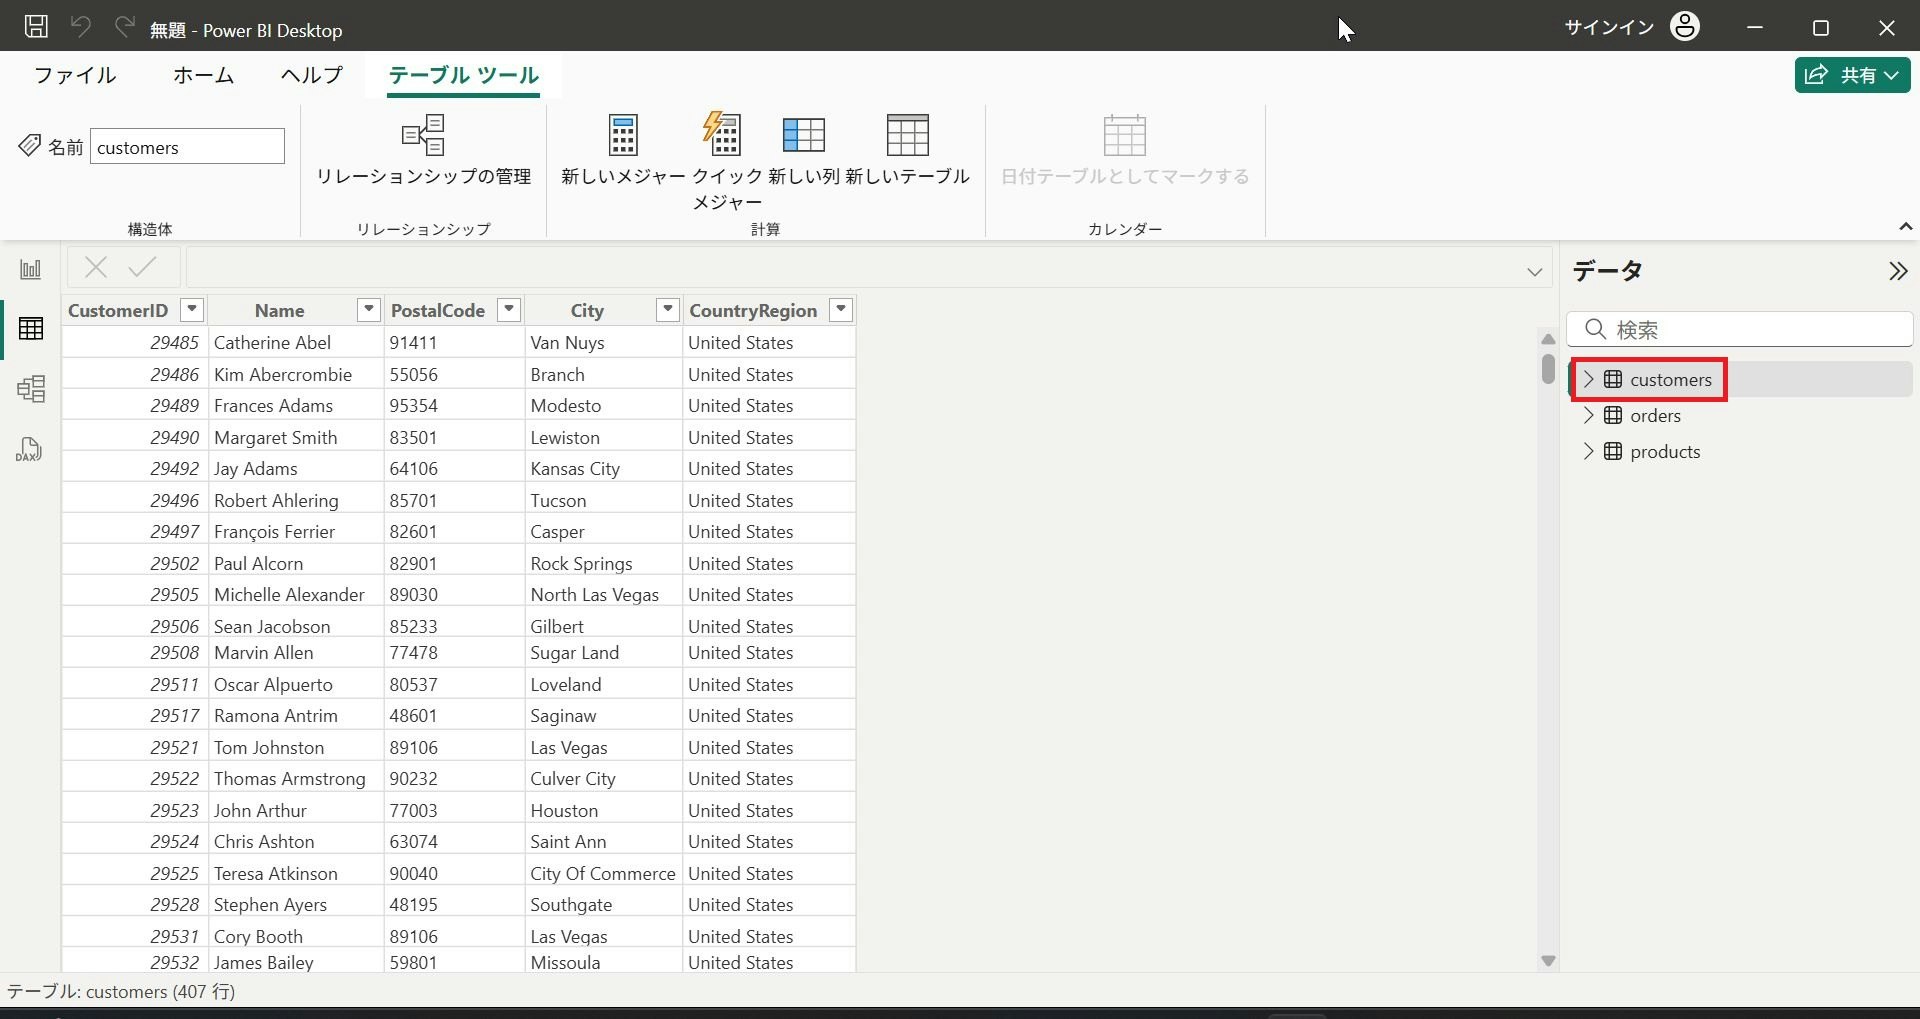Select cell Kim Abercrombie

pos(296,374)
